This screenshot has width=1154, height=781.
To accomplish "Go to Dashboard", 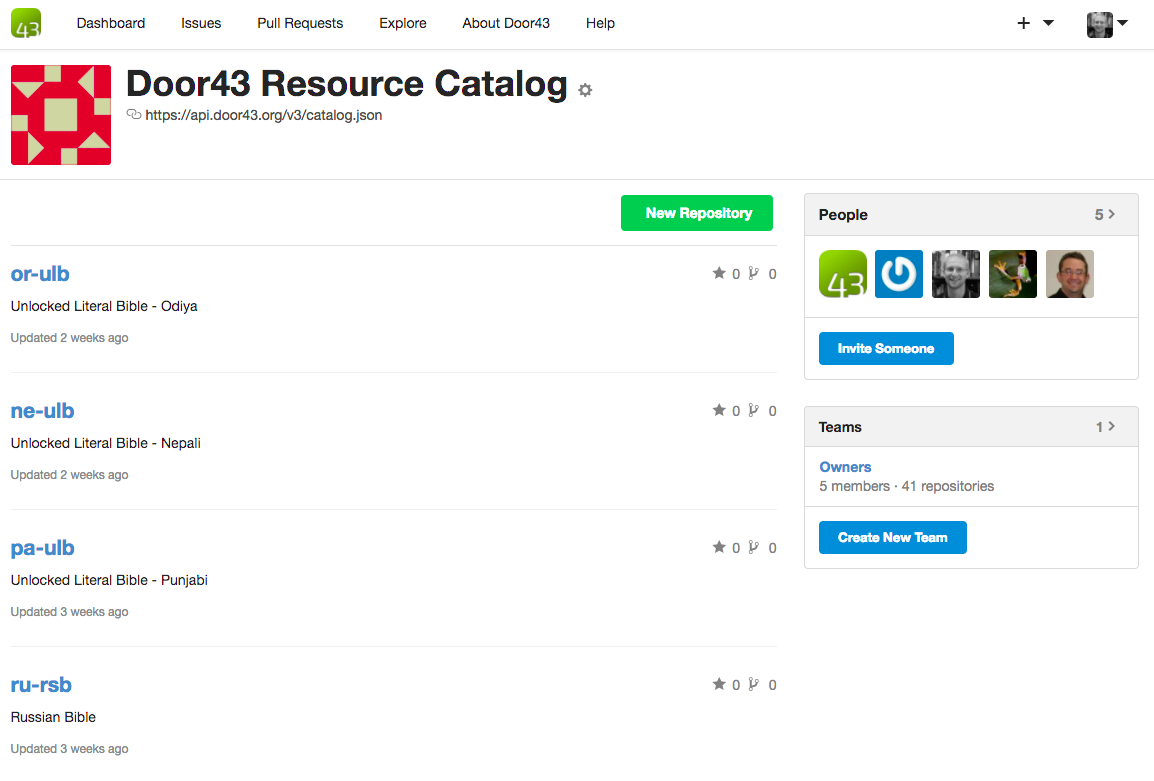I will [x=111, y=24].
